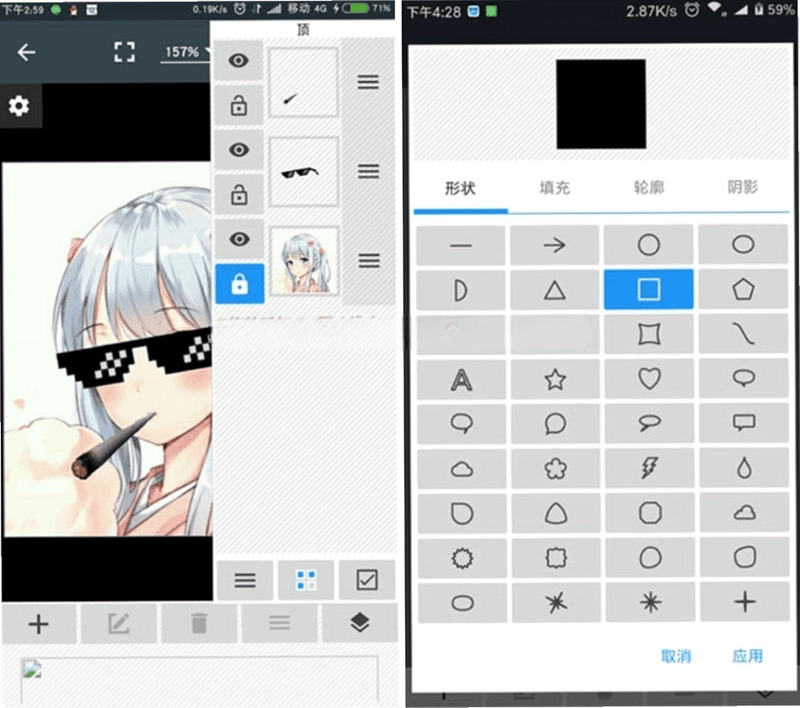Choose the lightning bolt shape
The width and height of the screenshot is (800, 708).
tap(649, 468)
